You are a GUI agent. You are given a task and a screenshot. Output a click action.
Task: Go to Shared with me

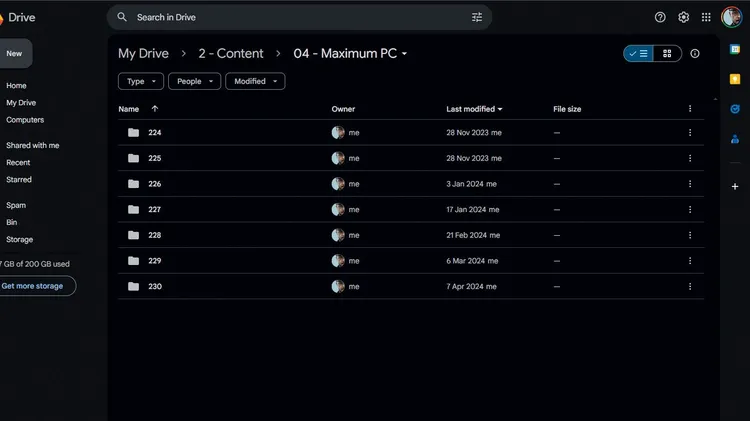click(x=33, y=145)
